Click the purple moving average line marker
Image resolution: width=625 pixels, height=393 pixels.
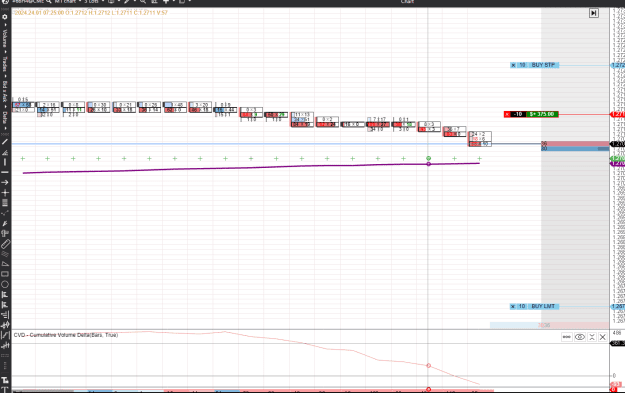pyautogui.click(x=428, y=164)
